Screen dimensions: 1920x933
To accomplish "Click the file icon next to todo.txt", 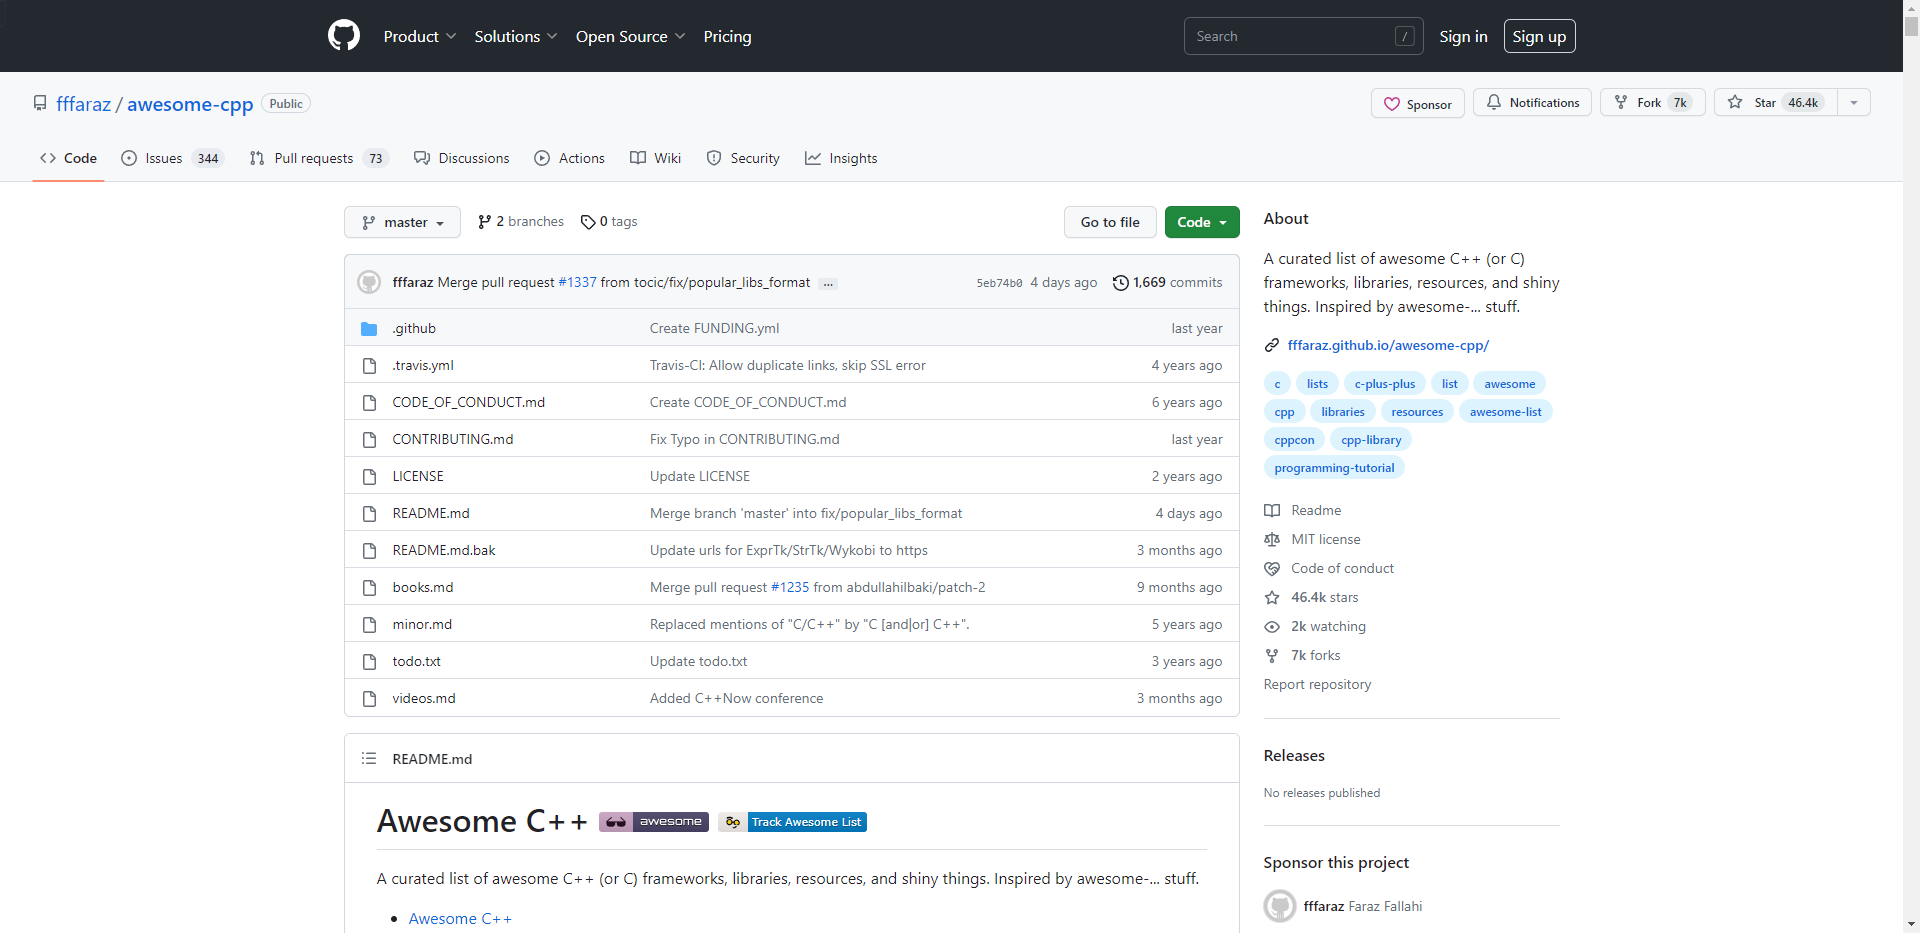I will point(369,662).
